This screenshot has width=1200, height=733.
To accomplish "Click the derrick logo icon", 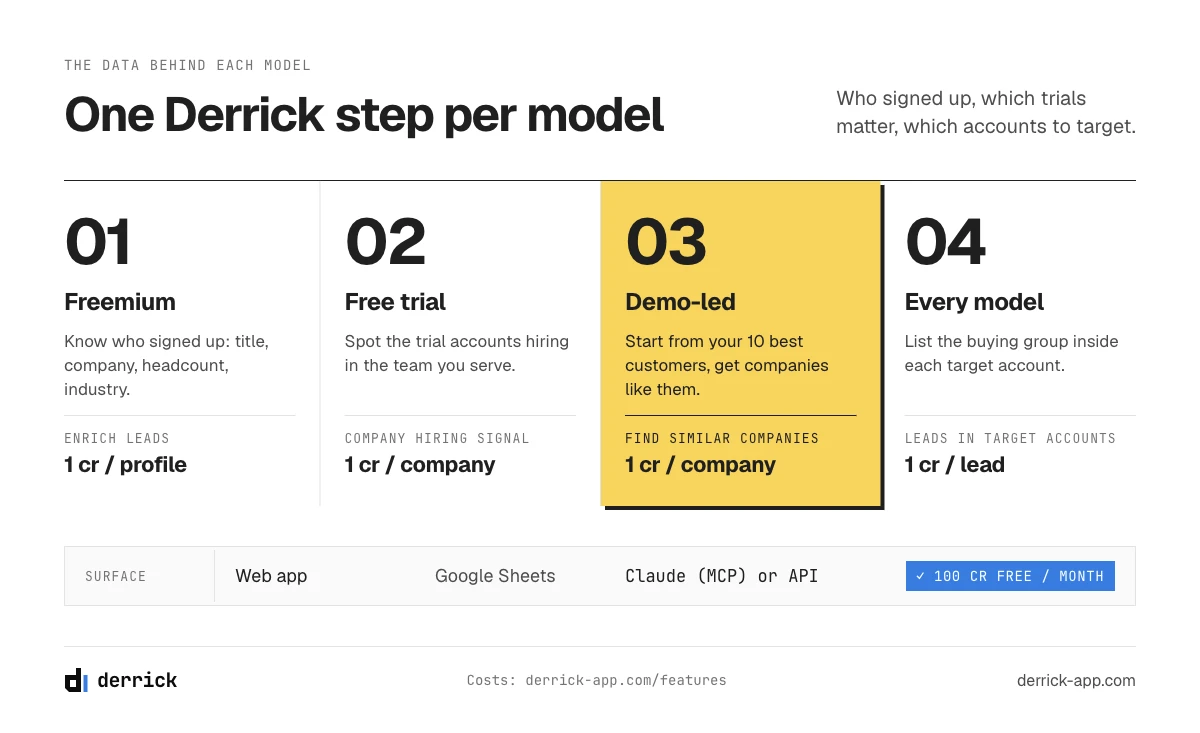I will point(76,680).
